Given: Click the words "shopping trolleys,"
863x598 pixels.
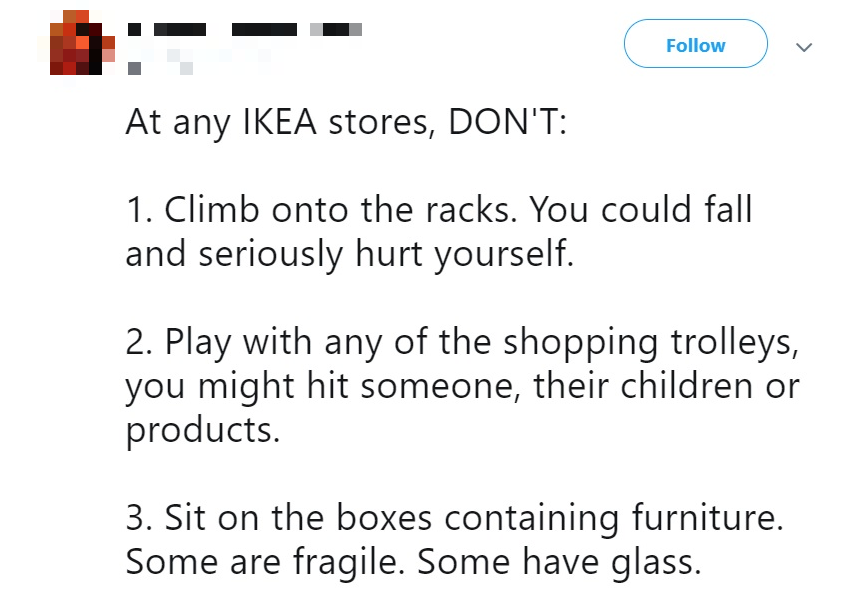Looking at the screenshot, I should (x=651, y=343).
